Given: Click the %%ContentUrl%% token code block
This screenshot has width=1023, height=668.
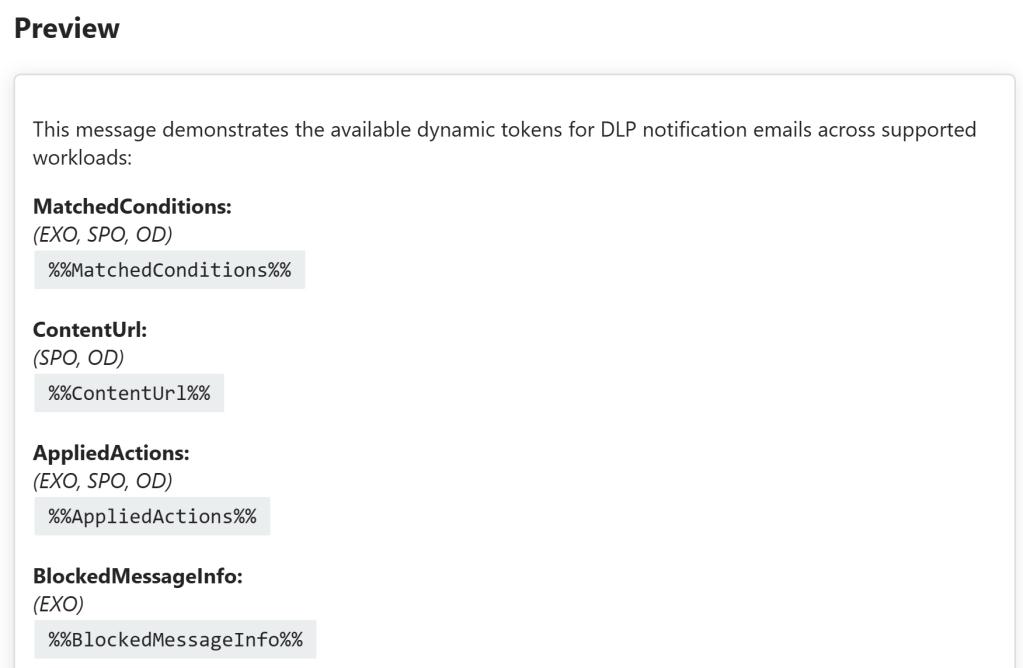Looking at the screenshot, I should click(129, 394).
